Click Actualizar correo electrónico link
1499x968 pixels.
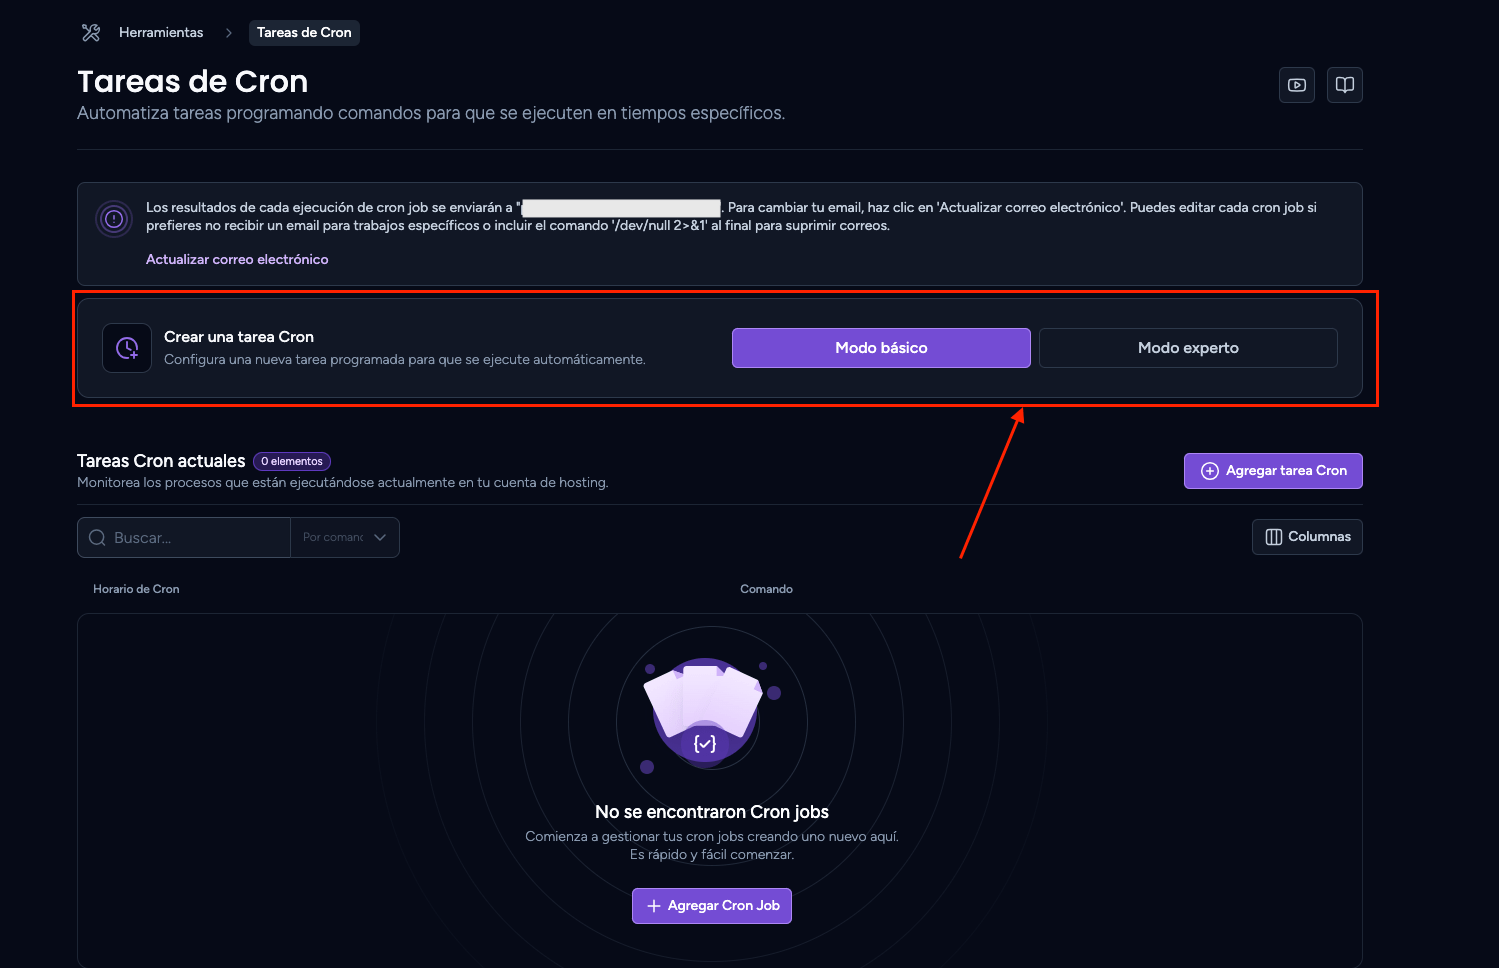(237, 259)
